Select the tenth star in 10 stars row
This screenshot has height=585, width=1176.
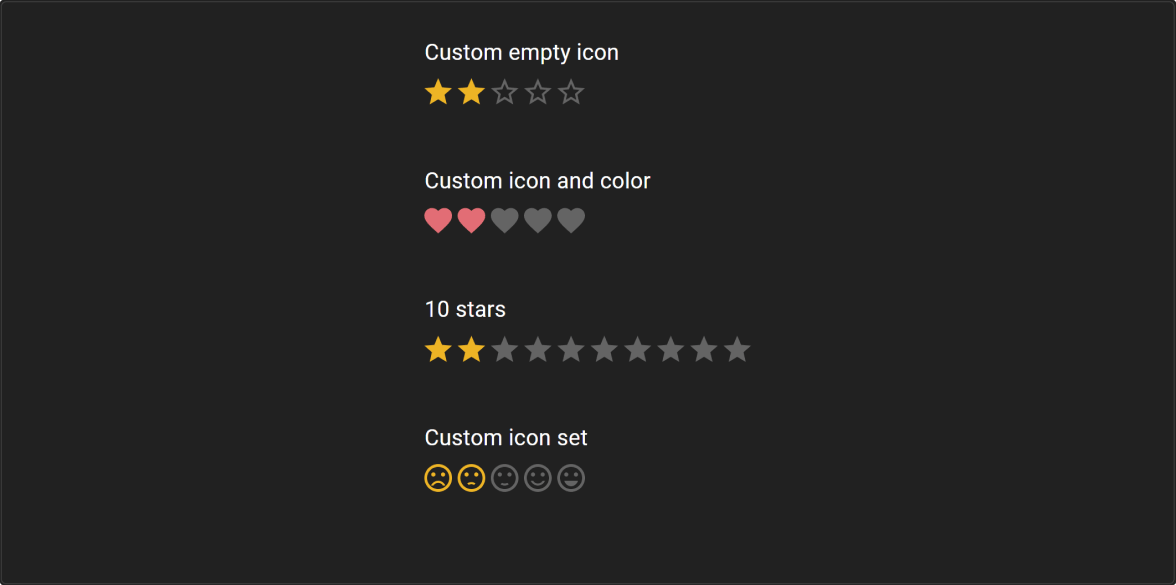click(x=737, y=350)
